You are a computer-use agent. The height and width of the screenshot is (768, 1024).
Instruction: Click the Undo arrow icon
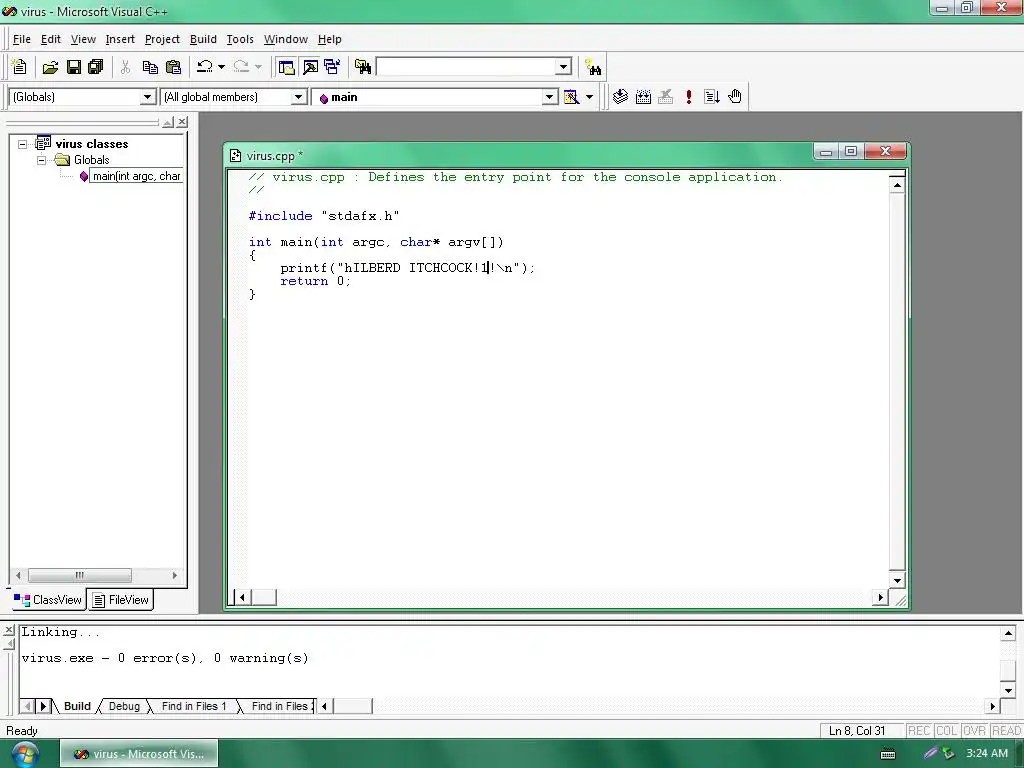click(205, 67)
